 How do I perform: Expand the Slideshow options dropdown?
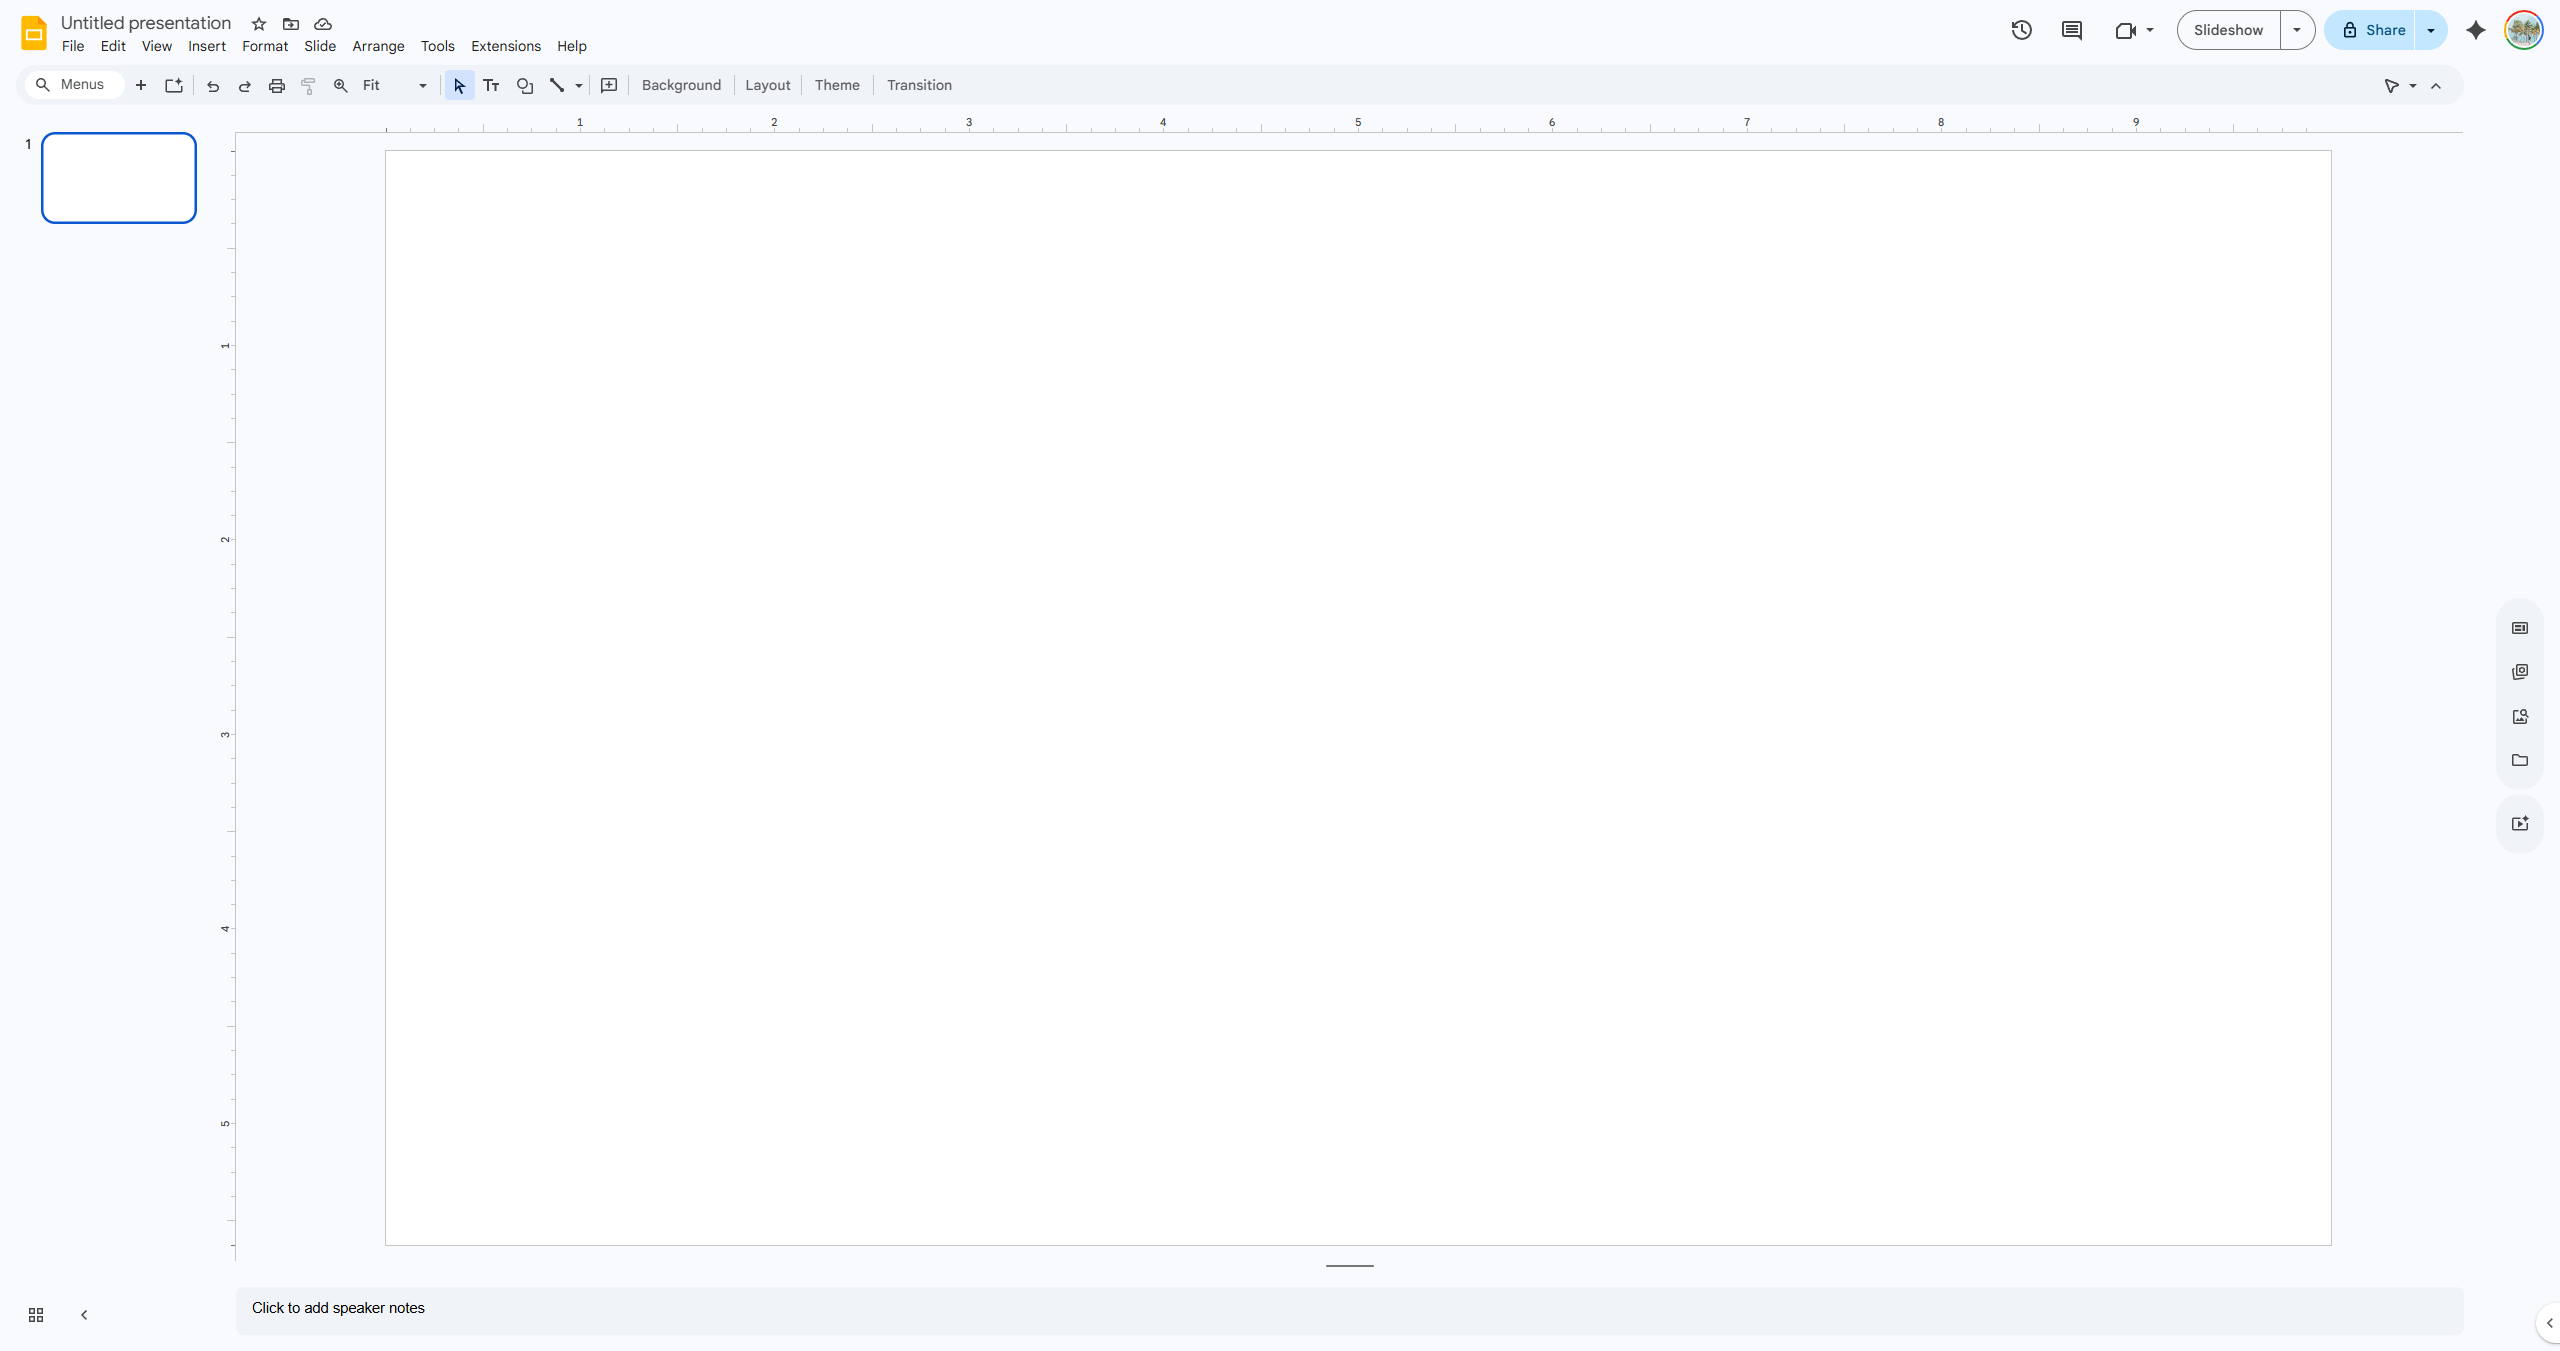2297,30
